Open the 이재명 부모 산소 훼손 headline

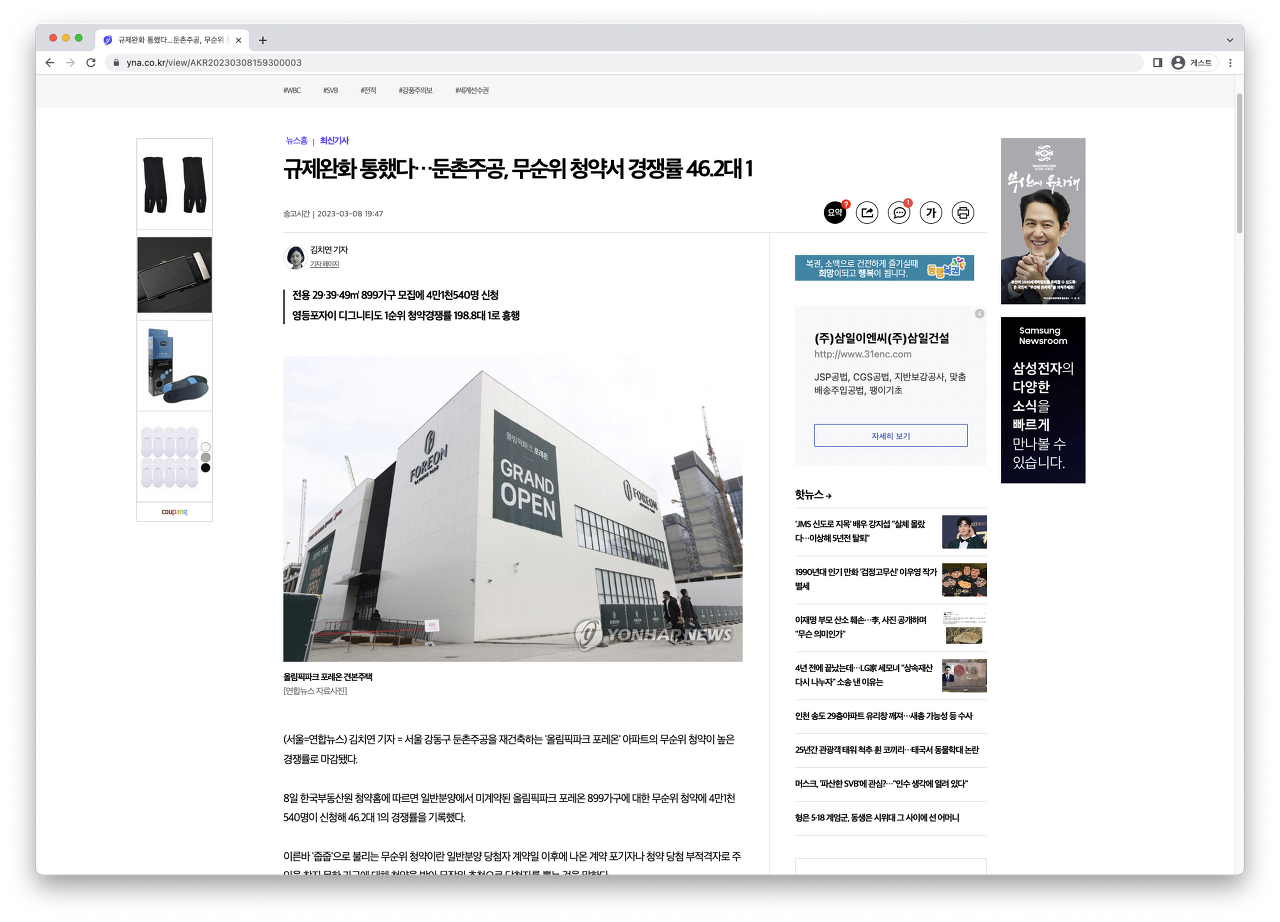(862, 627)
